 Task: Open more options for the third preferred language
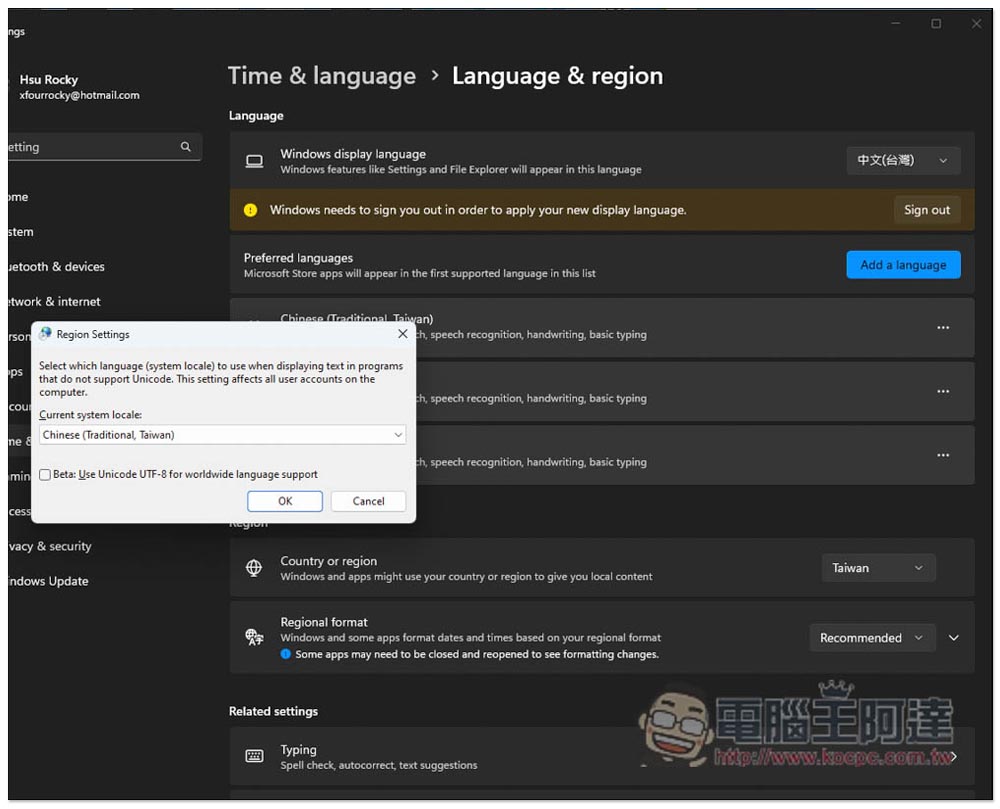(x=943, y=455)
